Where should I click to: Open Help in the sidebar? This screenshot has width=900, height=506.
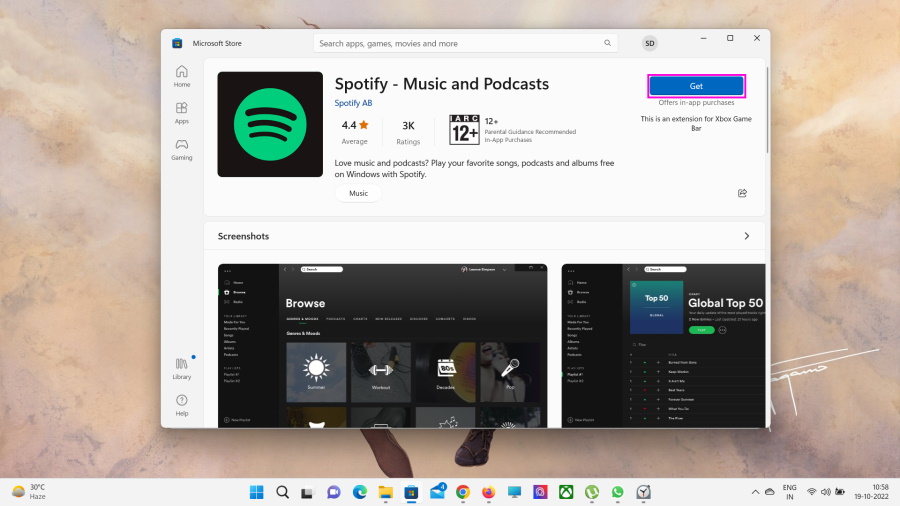[x=182, y=405]
